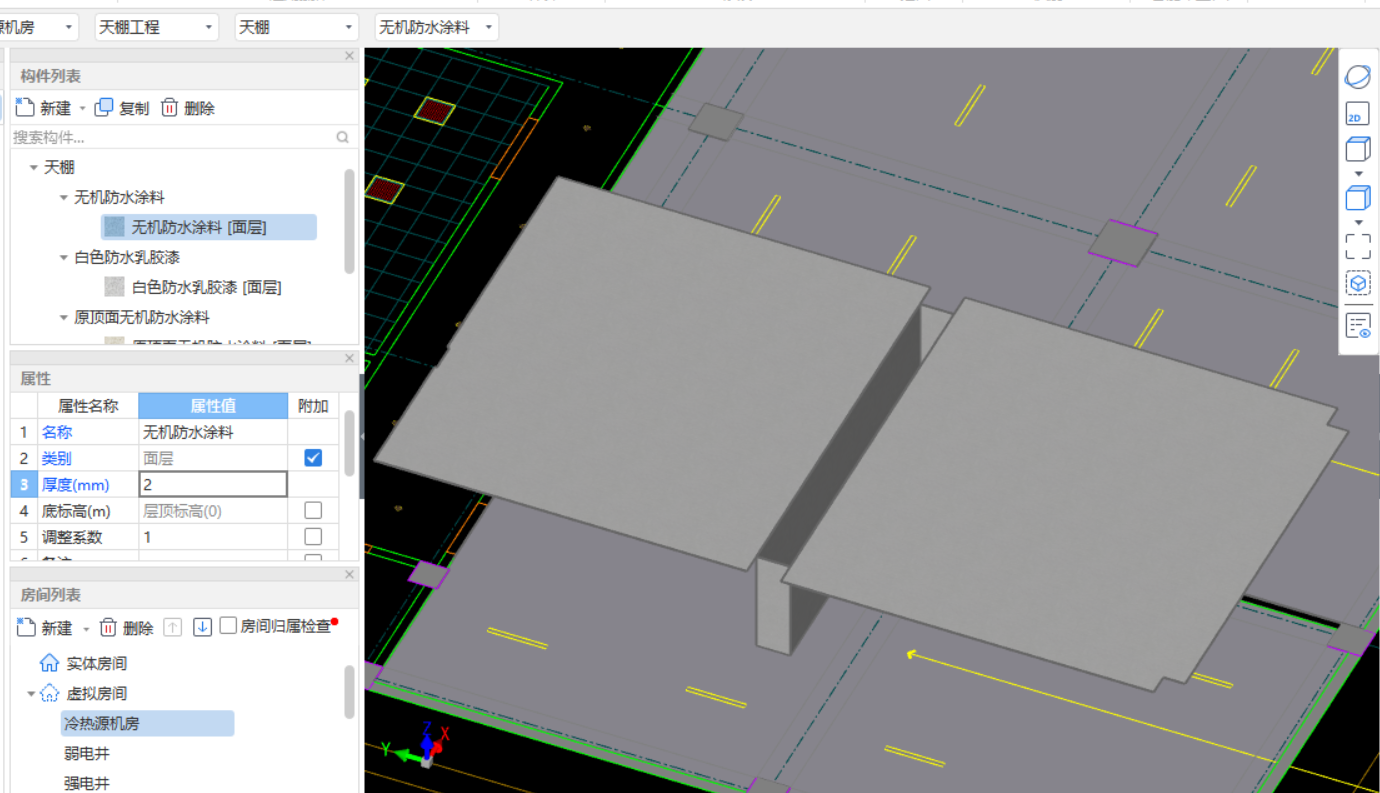
Task: Click the gray swatch of 白色防水乳胶漆 [面层]
Action: (x=115, y=287)
